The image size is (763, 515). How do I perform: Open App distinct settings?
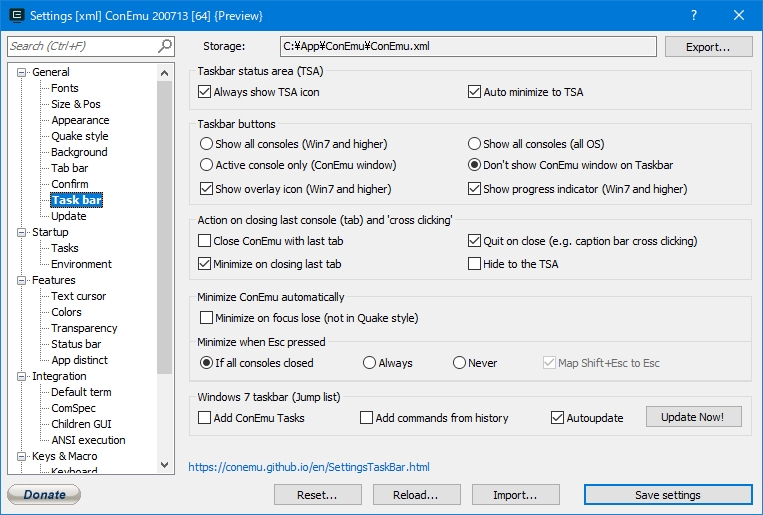(x=79, y=360)
